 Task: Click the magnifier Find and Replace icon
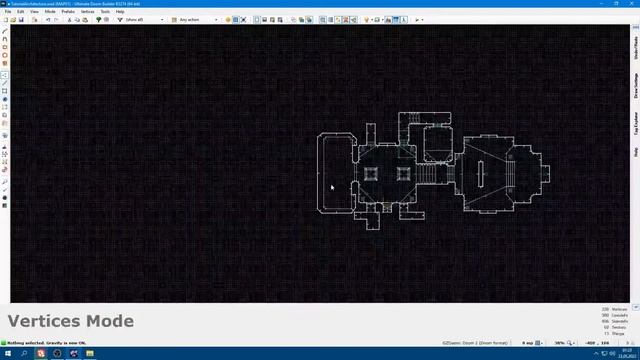coord(5,182)
